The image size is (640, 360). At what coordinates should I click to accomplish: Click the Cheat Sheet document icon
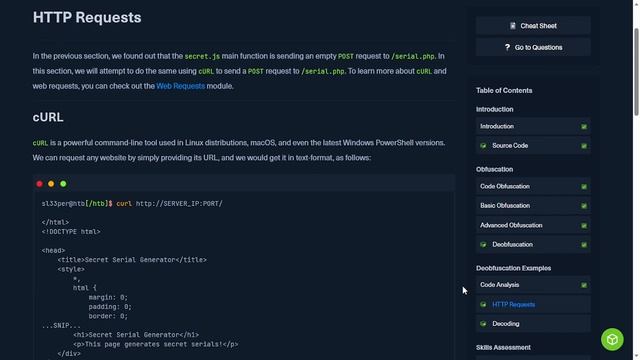click(x=513, y=26)
